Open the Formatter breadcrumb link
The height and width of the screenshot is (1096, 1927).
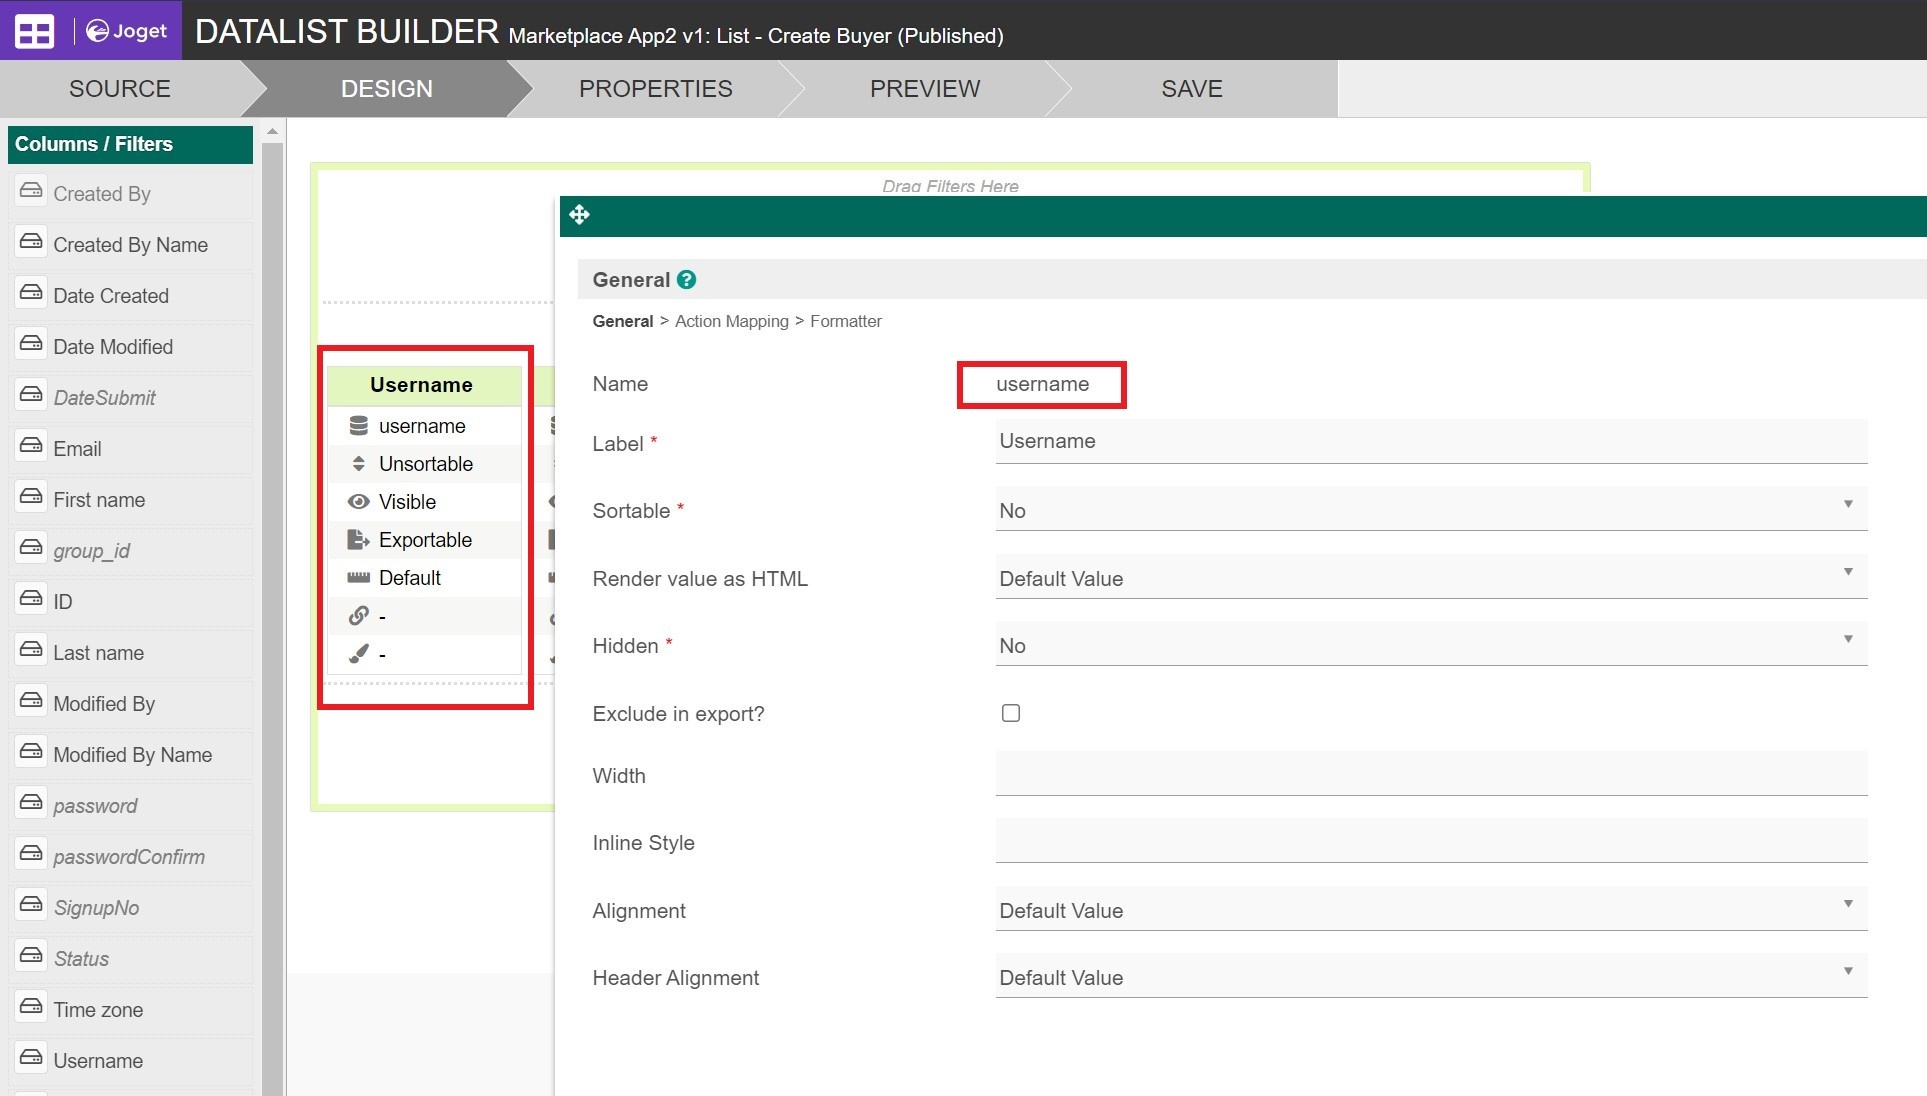[x=846, y=321]
